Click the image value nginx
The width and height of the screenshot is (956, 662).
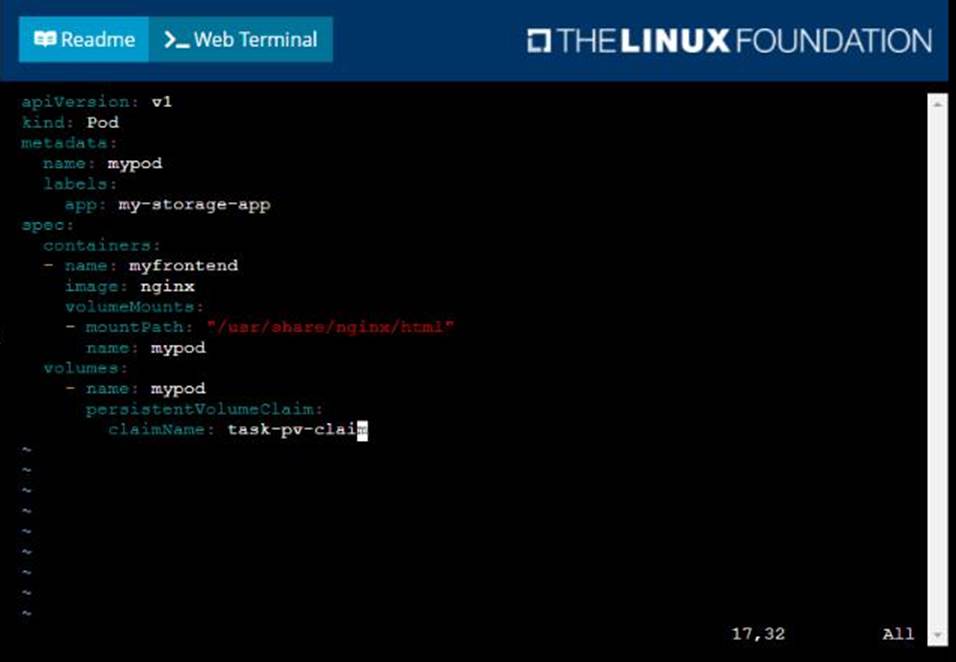(x=168, y=287)
